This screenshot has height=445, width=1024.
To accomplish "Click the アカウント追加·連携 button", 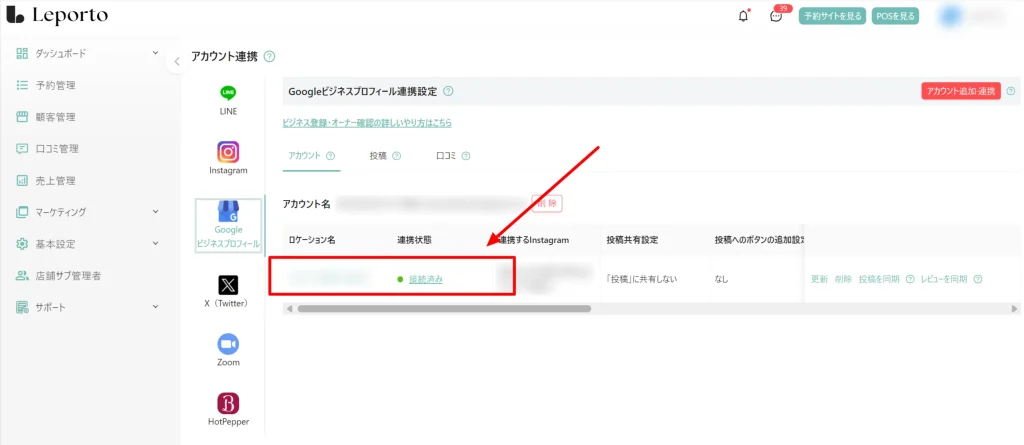I will coord(960,91).
